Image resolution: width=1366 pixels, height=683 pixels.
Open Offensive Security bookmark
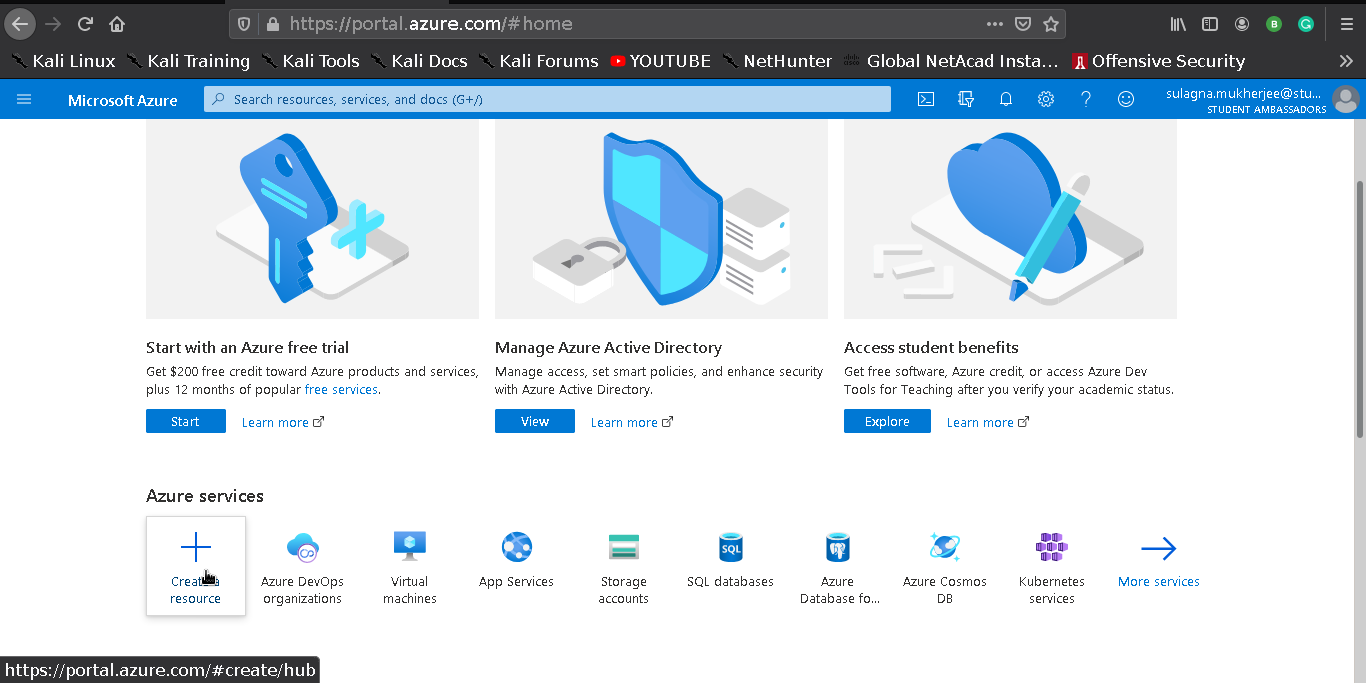[1158, 61]
